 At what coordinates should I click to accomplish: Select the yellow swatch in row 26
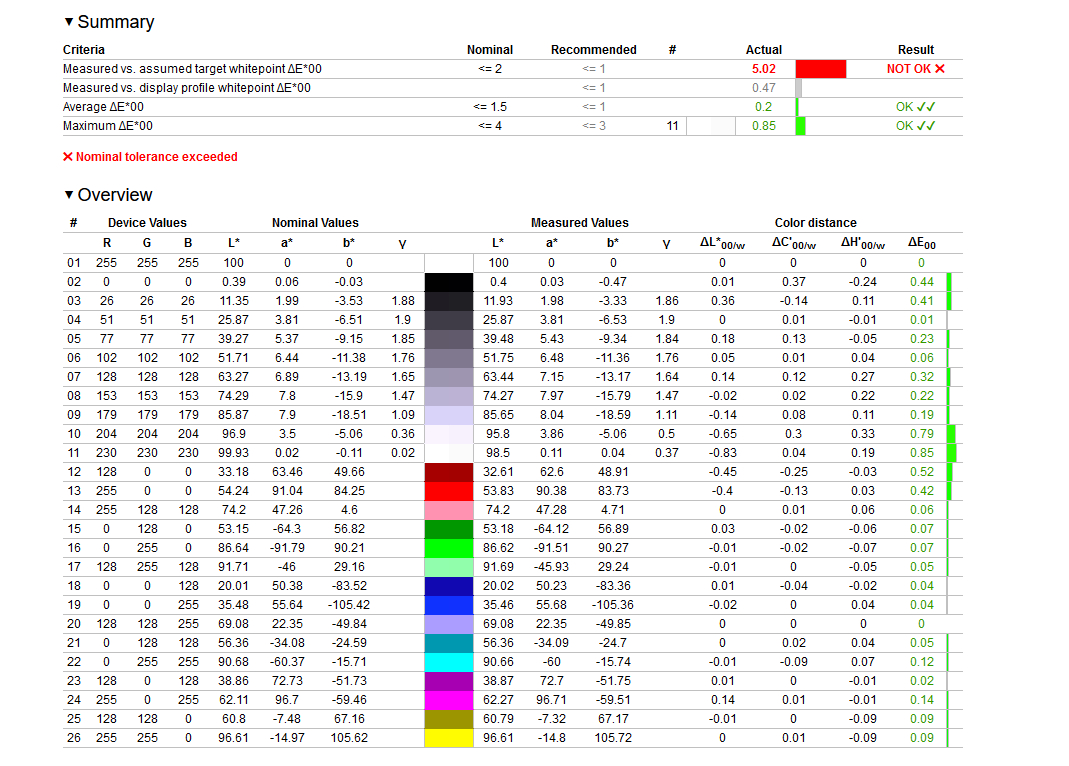(449, 737)
